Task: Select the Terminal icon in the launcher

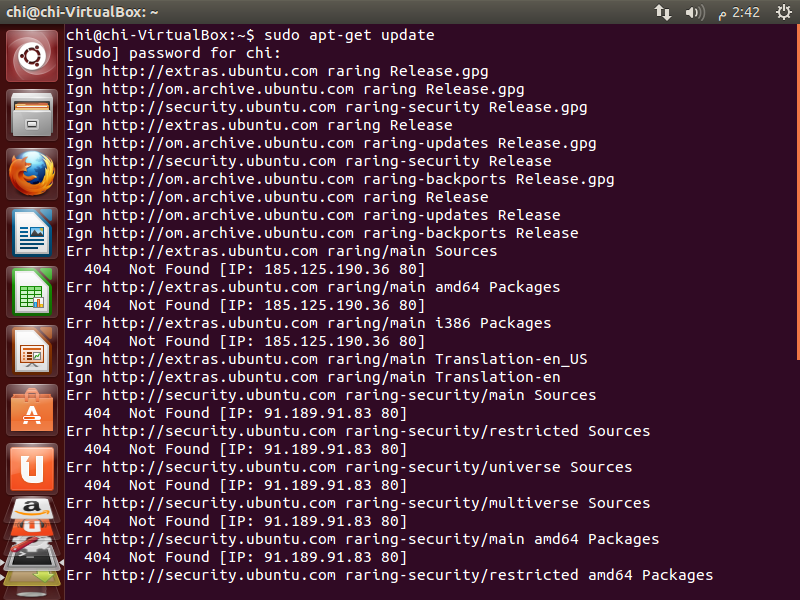Action: (33, 557)
